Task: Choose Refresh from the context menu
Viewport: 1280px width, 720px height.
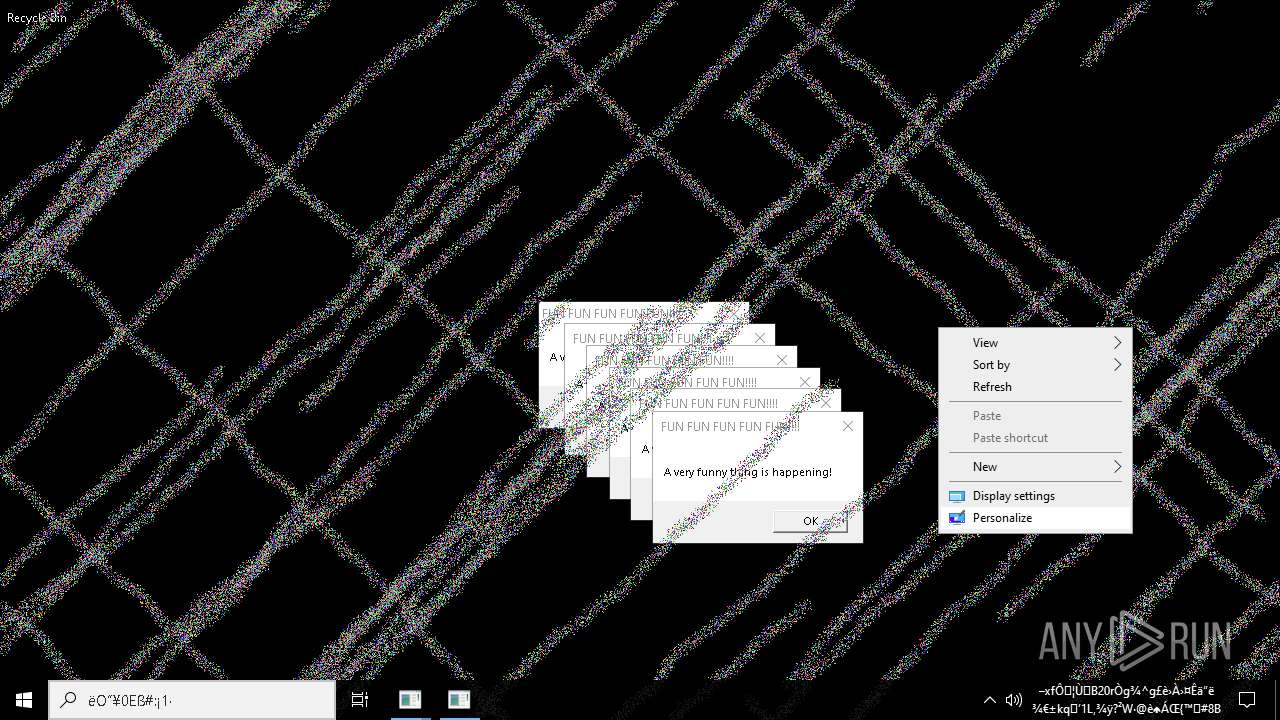Action: (x=1035, y=387)
